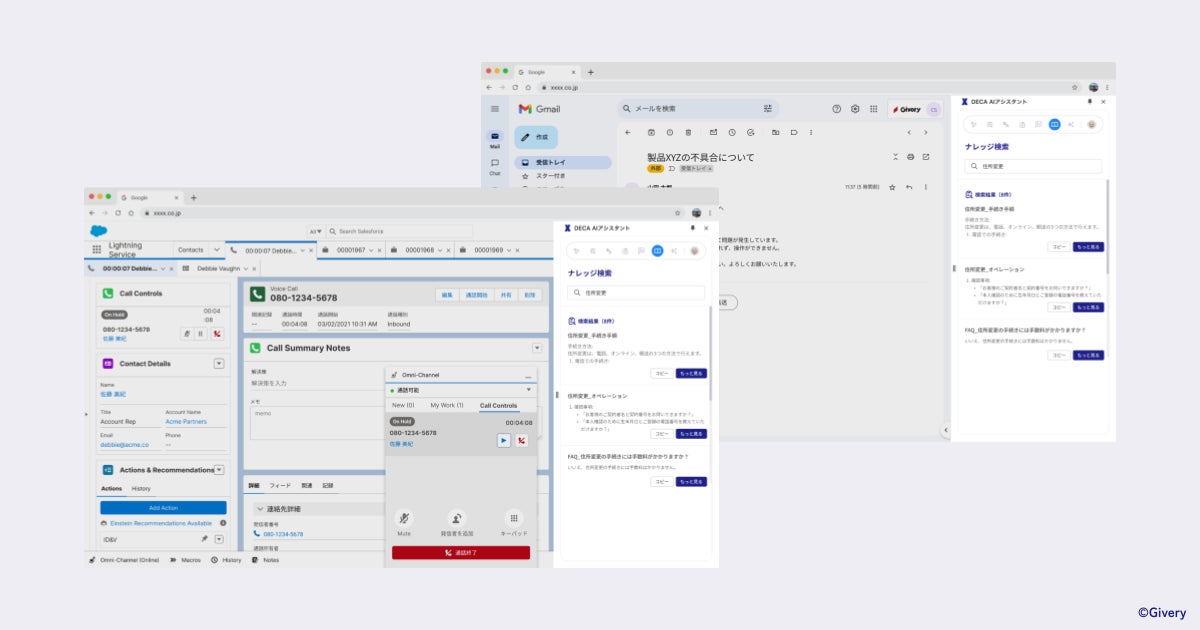
Task: Select the highlighted knowledge search icon in Gmail DECA toolbar
Action: pyautogui.click(x=1054, y=124)
